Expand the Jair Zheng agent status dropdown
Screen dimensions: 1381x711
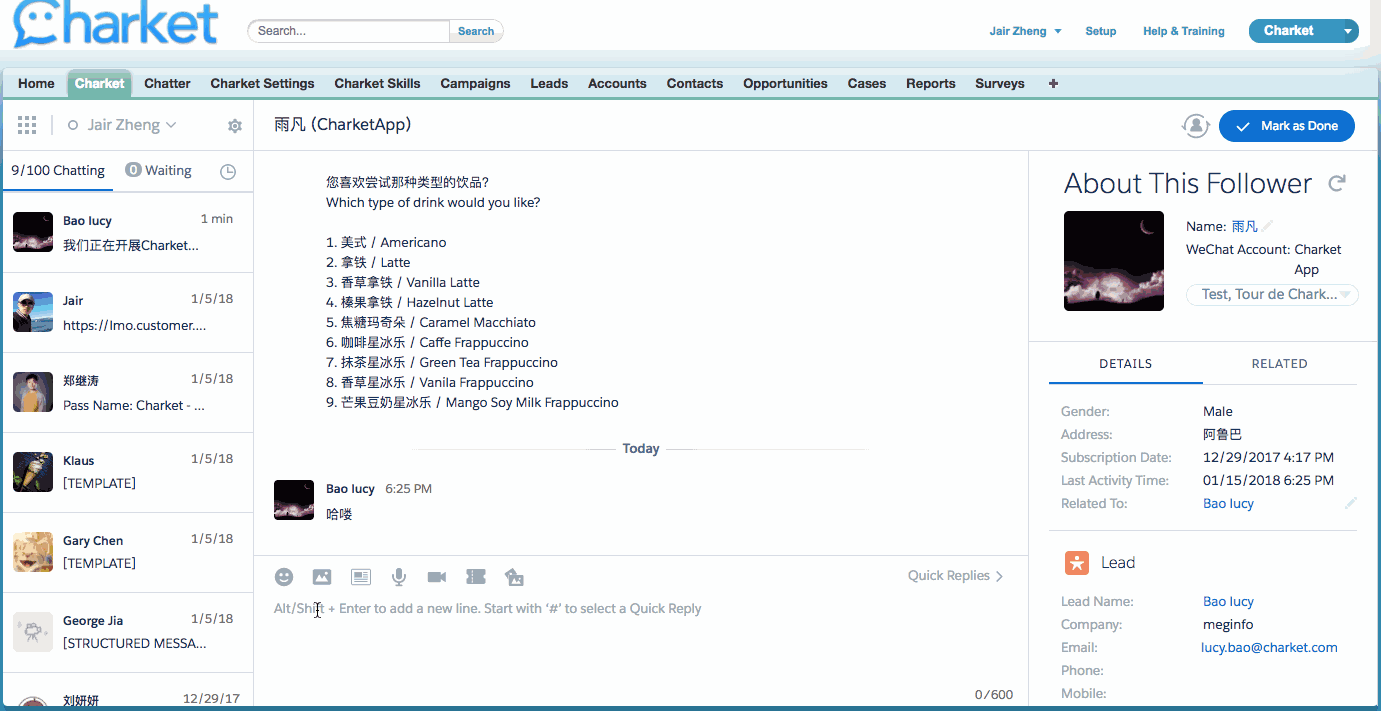click(x=122, y=125)
